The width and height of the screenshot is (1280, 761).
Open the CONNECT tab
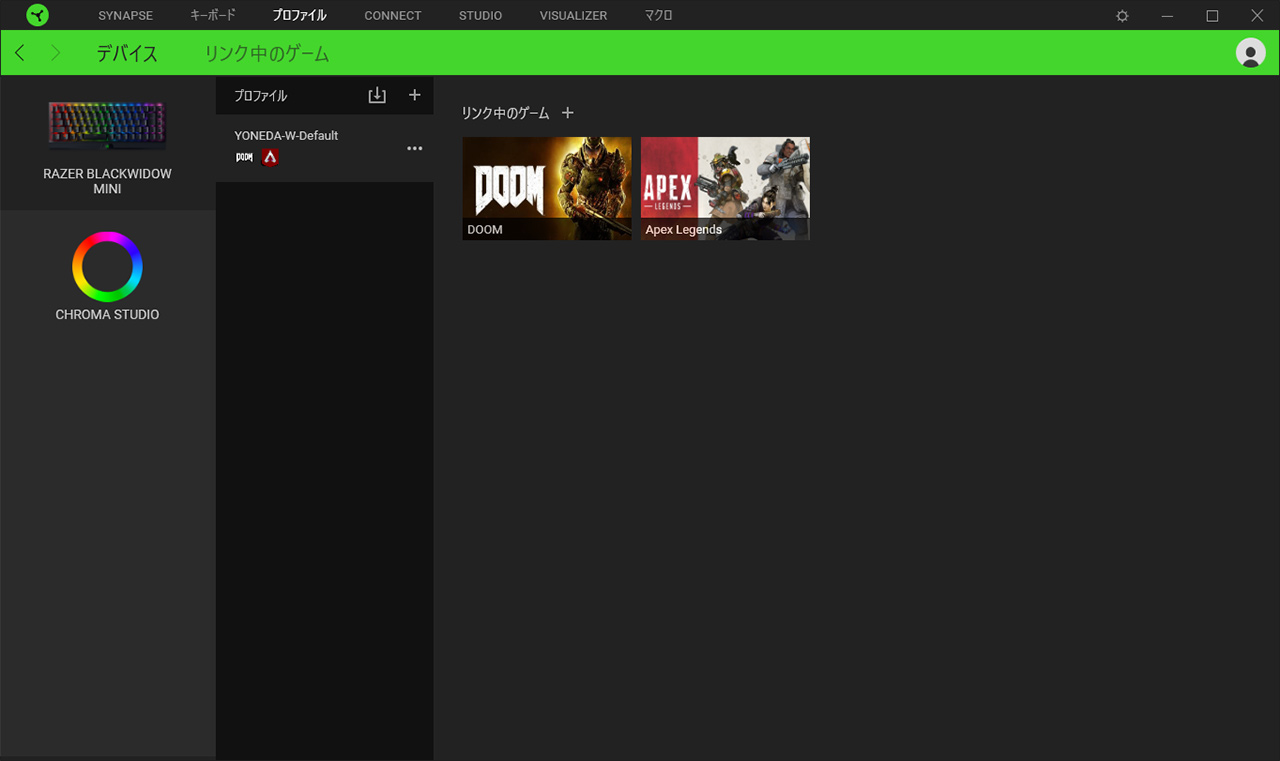pyautogui.click(x=393, y=16)
